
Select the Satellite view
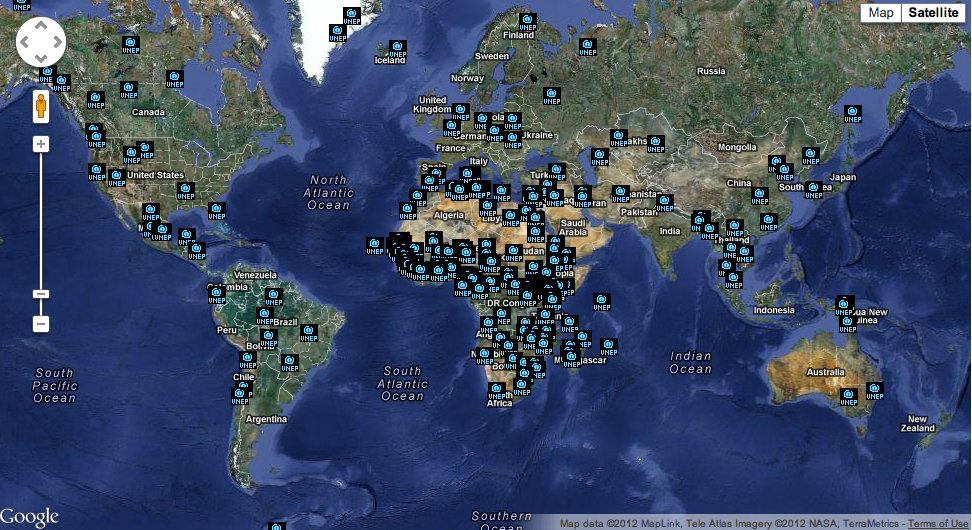coord(933,13)
